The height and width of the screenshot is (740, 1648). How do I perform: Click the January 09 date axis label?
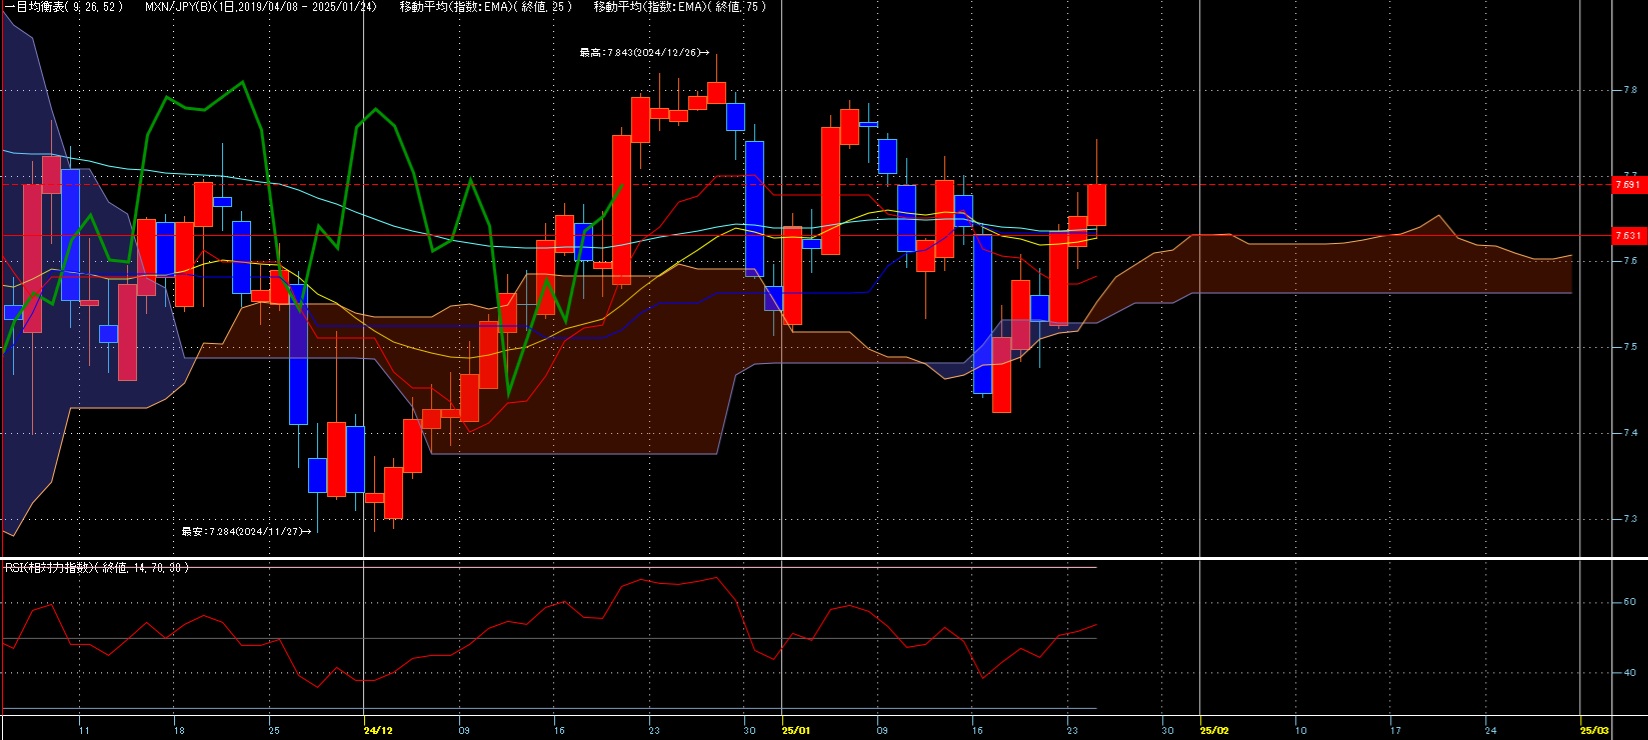(x=882, y=731)
